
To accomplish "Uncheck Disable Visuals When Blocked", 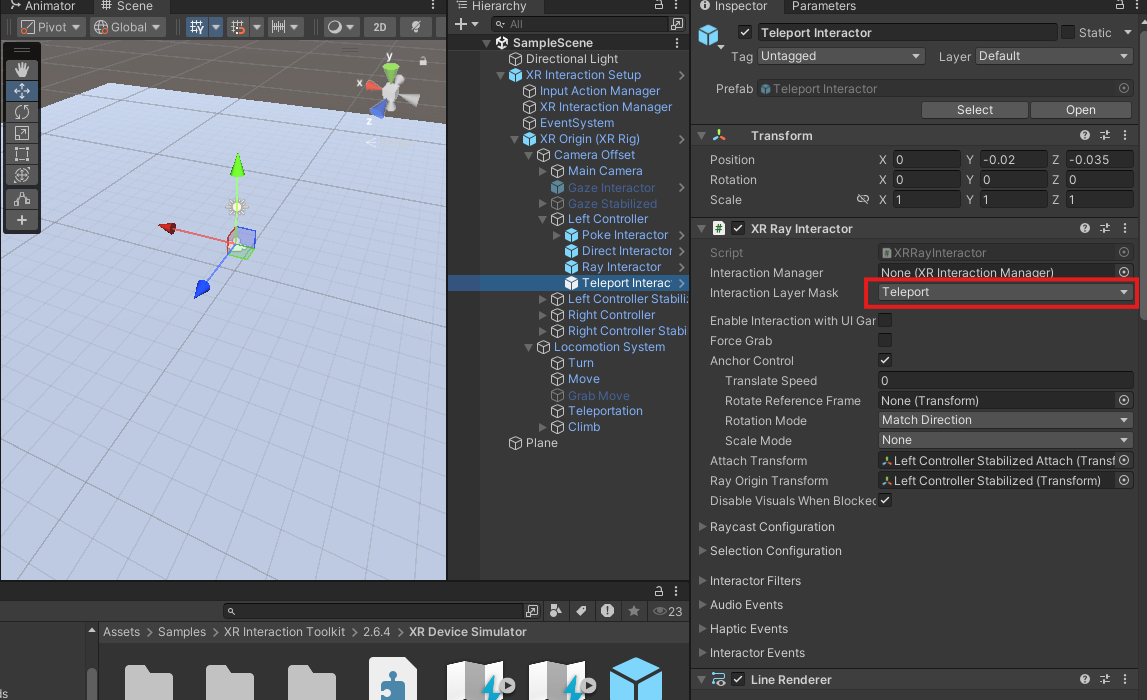I will tap(885, 500).
